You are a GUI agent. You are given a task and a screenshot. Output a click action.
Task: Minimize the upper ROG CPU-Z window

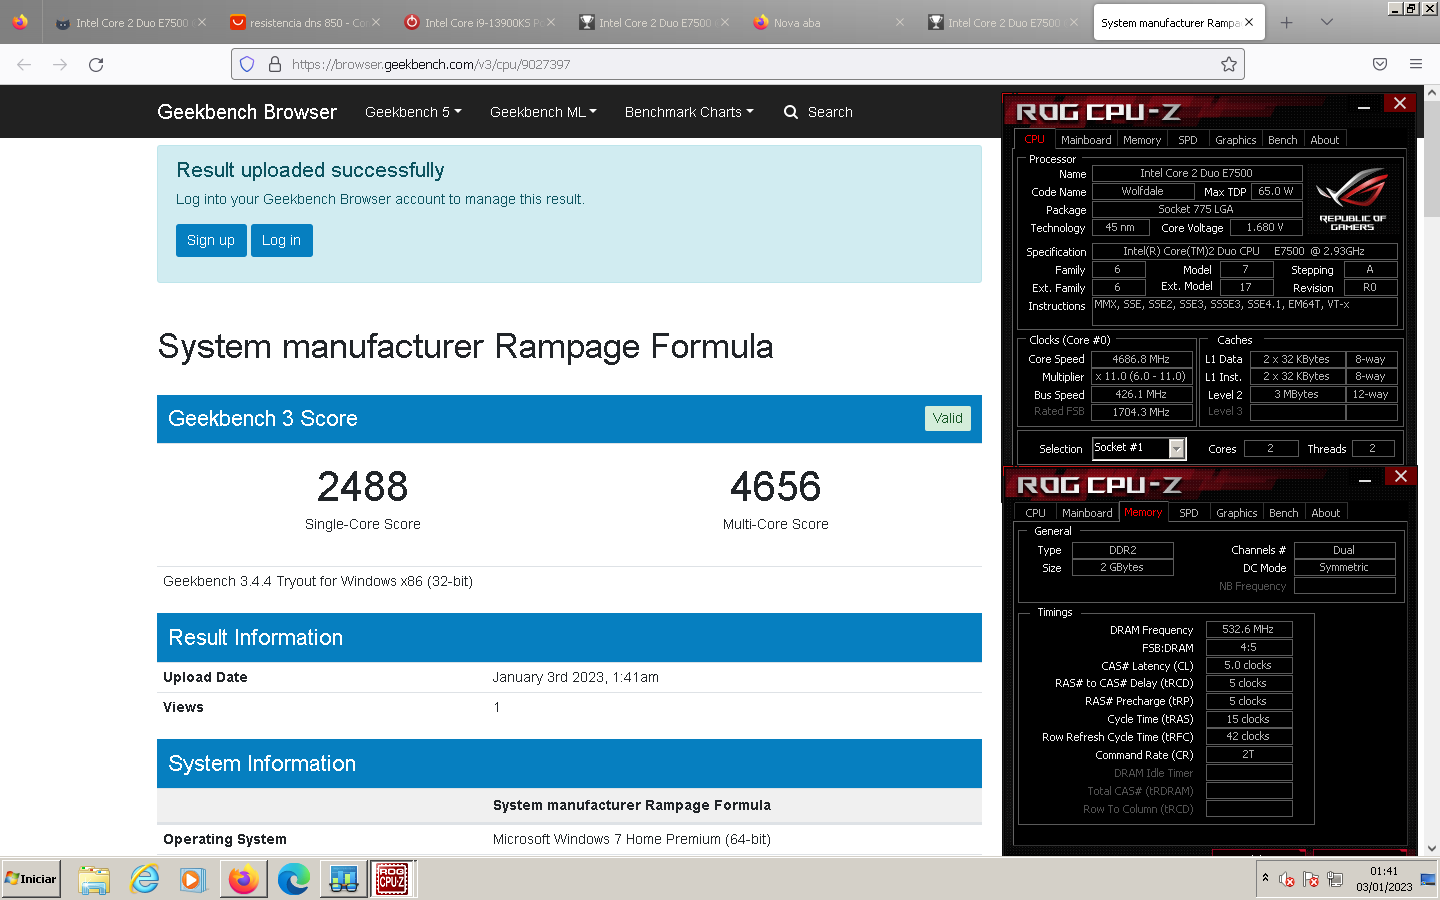[x=1364, y=106]
